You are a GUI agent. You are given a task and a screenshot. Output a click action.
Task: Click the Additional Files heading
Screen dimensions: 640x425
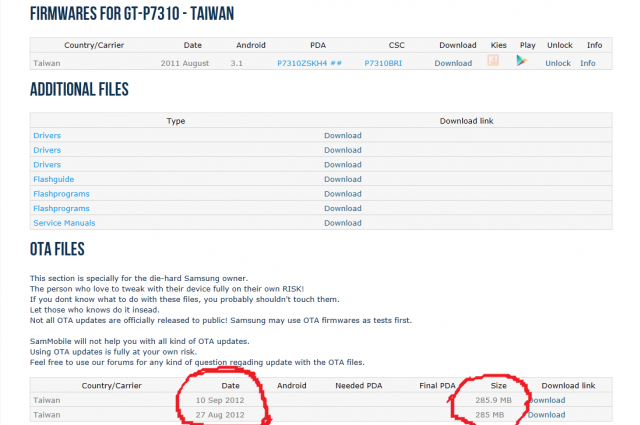[79, 89]
